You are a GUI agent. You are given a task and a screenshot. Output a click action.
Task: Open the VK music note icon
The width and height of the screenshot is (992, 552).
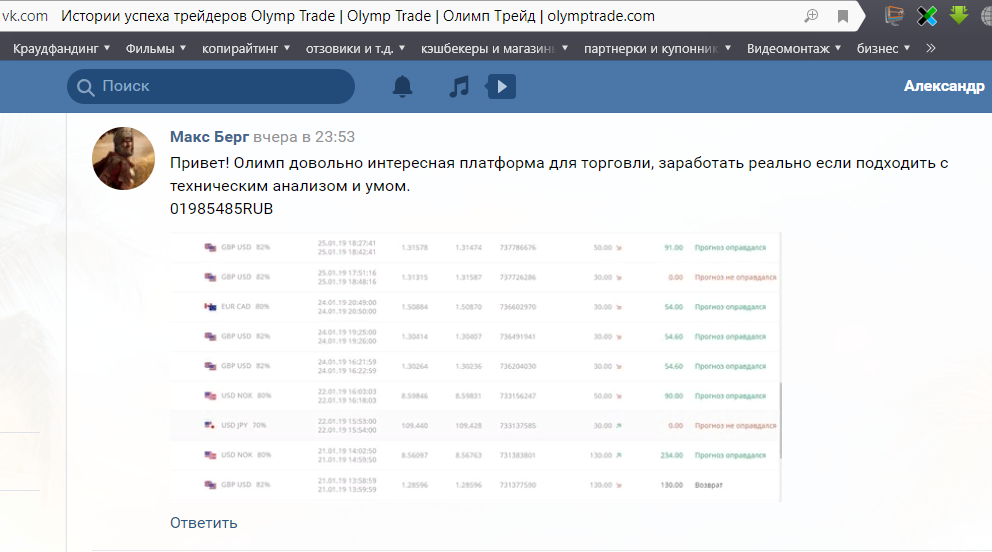[459, 86]
